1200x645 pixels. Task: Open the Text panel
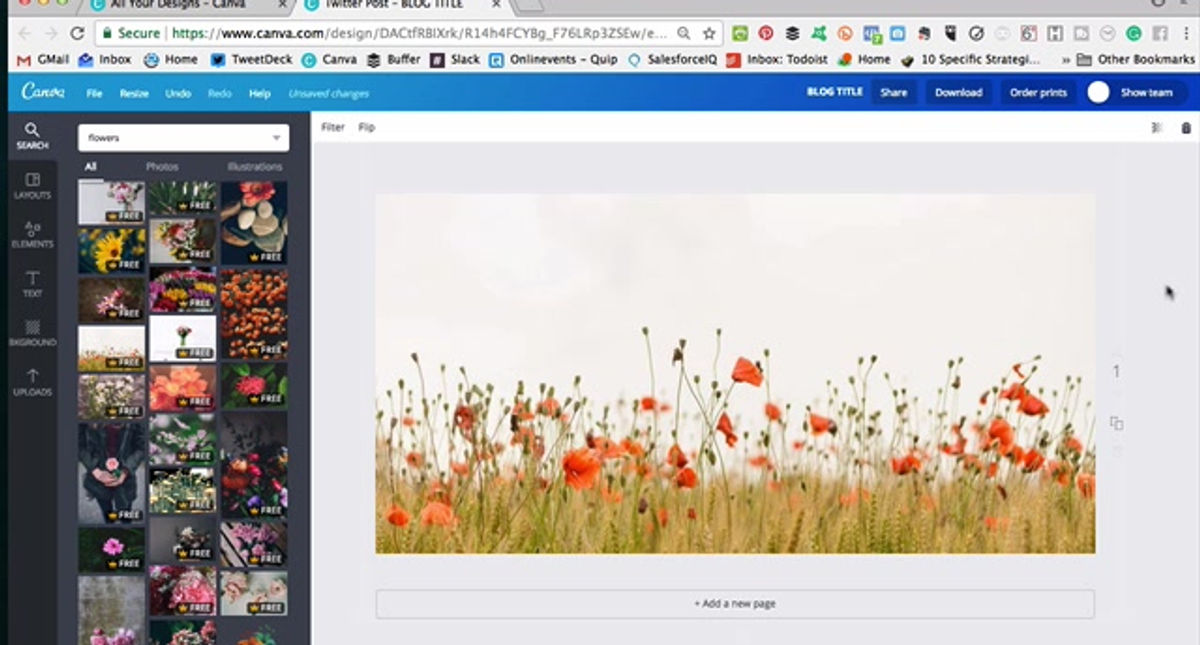[x=32, y=283]
